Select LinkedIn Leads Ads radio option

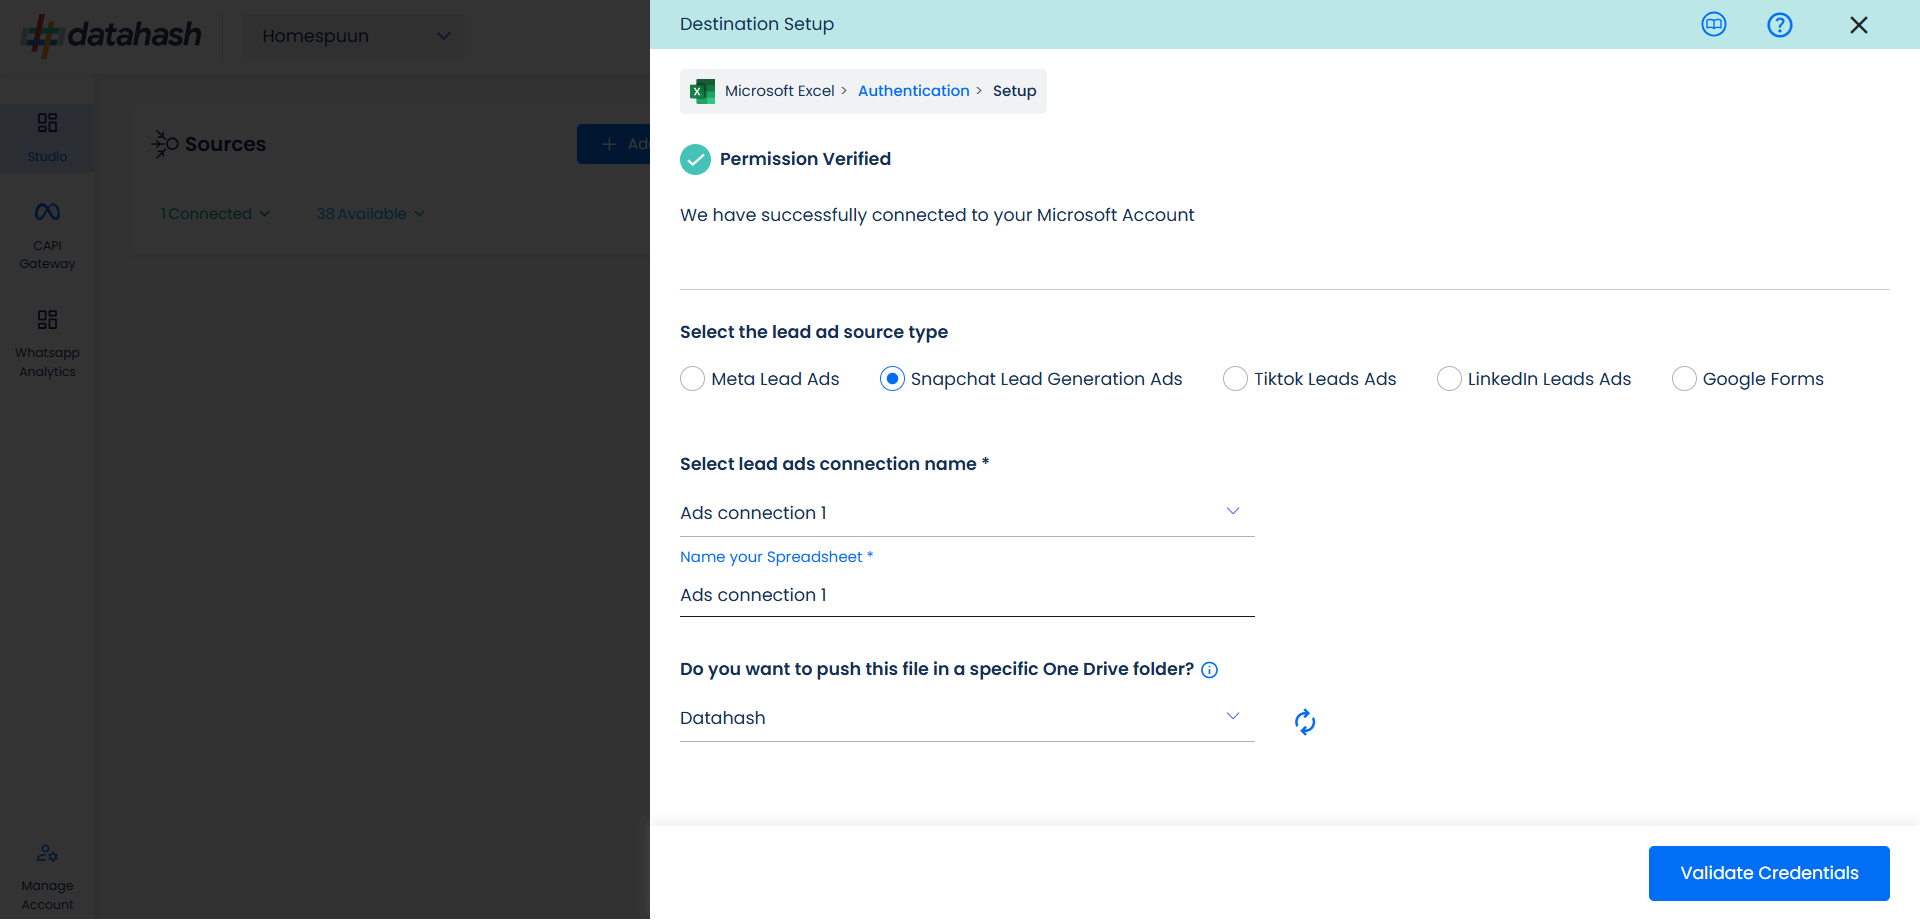coord(1449,379)
